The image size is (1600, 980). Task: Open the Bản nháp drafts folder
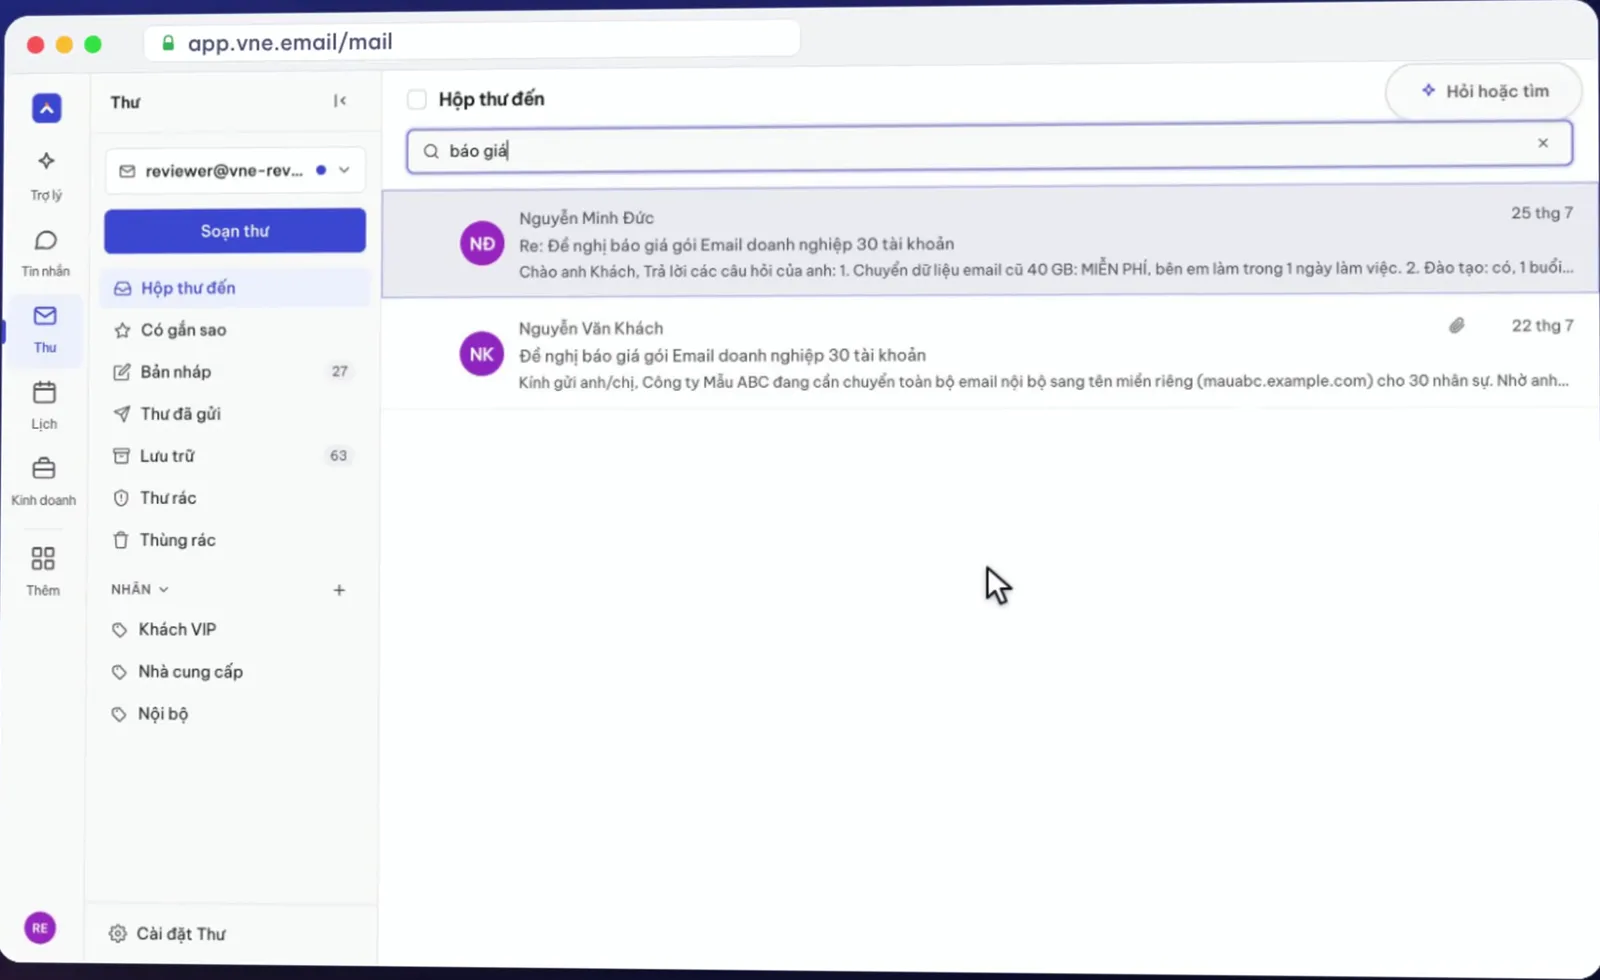(x=235, y=372)
